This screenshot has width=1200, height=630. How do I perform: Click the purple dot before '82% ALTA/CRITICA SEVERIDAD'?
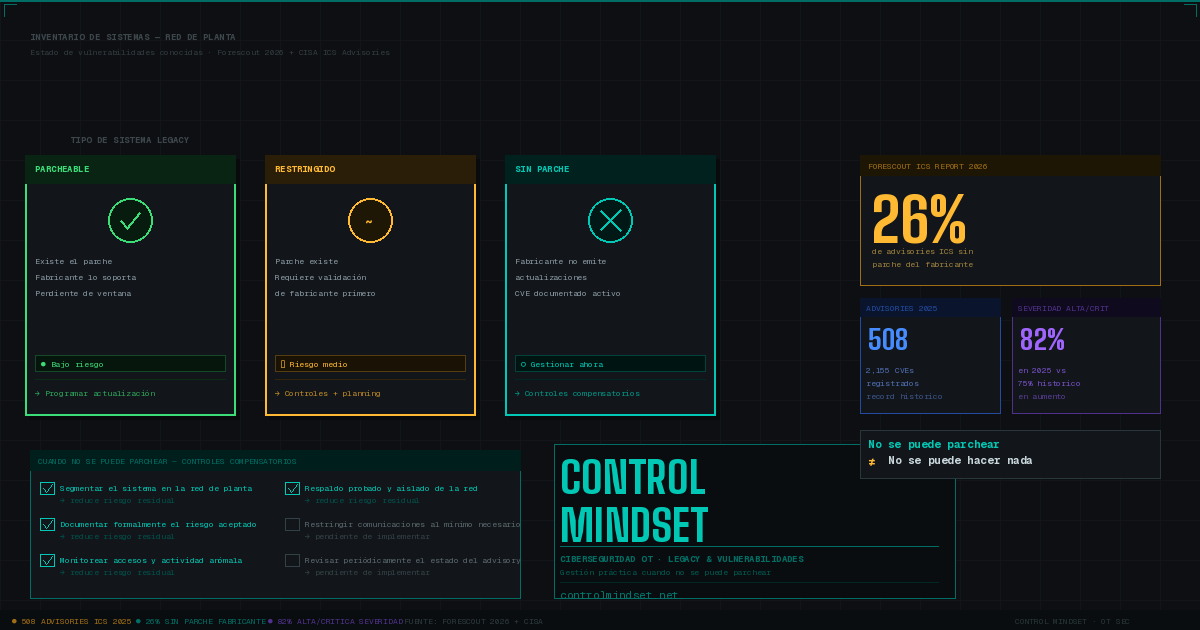pos(270,621)
